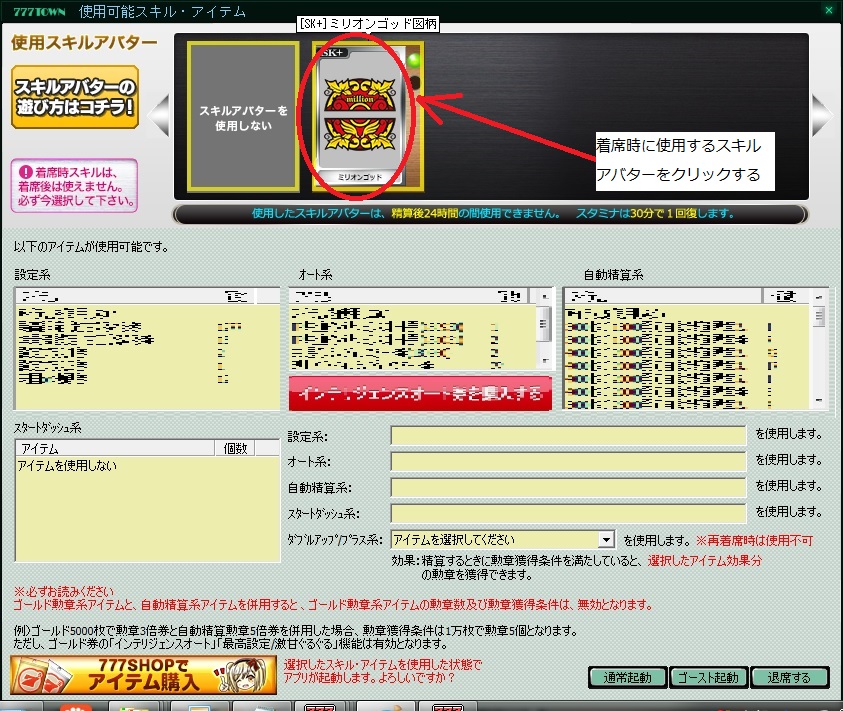The height and width of the screenshot is (711, 843).
Task: Focus the オート系 selected item field
Action: pos(568,461)
